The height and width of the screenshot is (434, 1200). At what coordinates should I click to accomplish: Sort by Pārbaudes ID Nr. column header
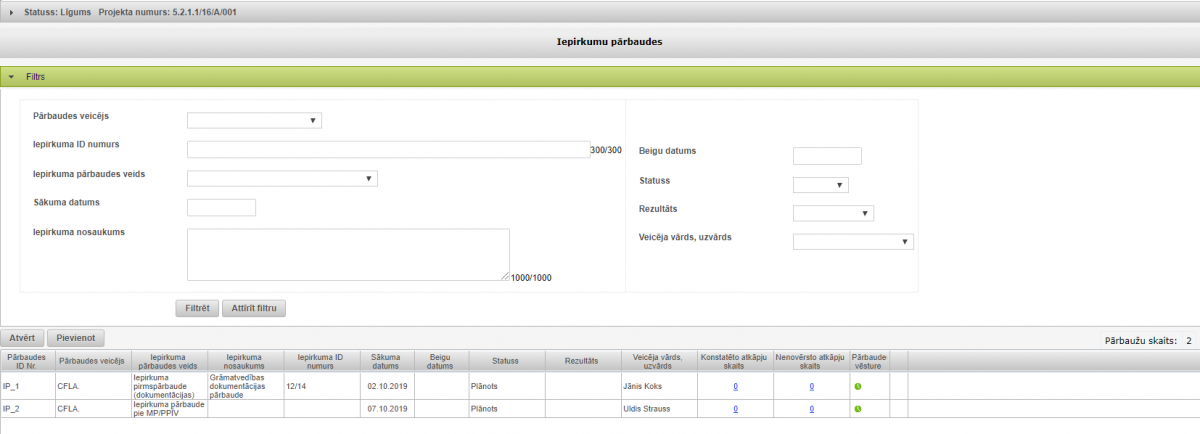click(x=27, y=360)
